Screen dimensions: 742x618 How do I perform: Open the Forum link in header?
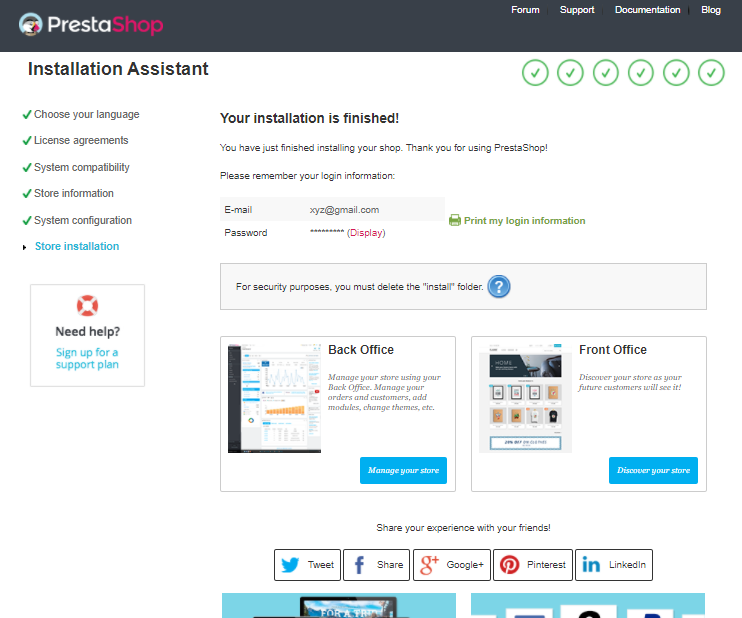525,10
